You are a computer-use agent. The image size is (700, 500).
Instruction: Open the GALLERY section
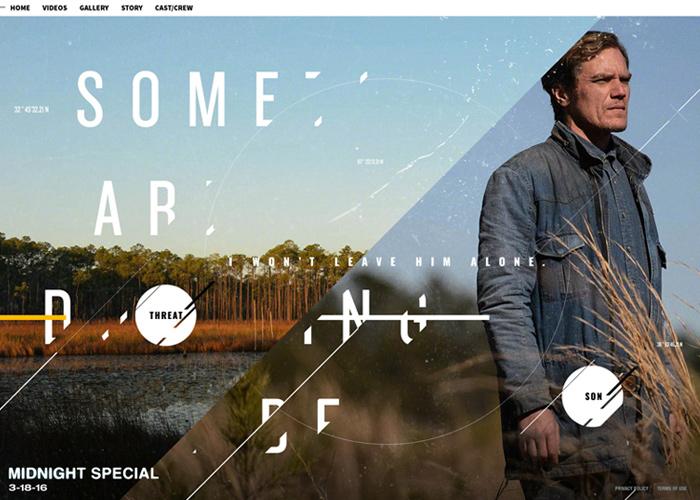pos(94,8)
